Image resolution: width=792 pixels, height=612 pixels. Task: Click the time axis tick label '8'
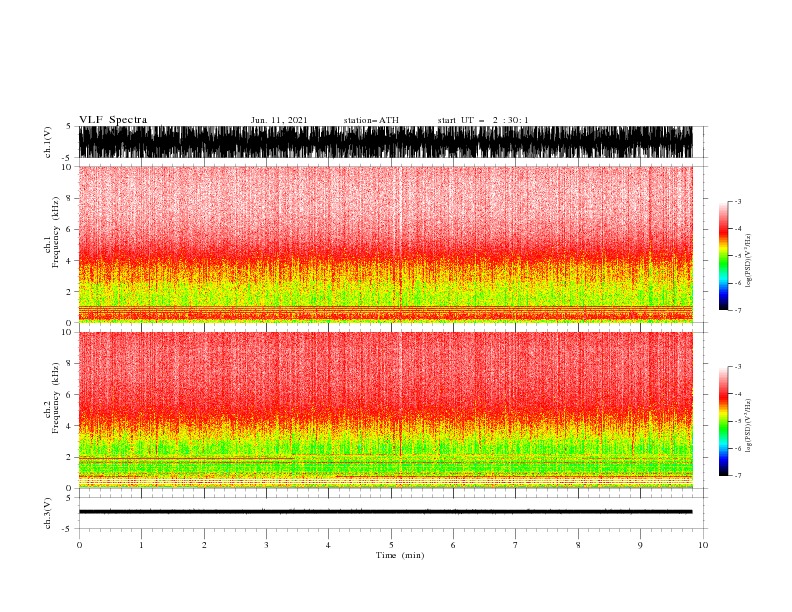click(578, 545)
